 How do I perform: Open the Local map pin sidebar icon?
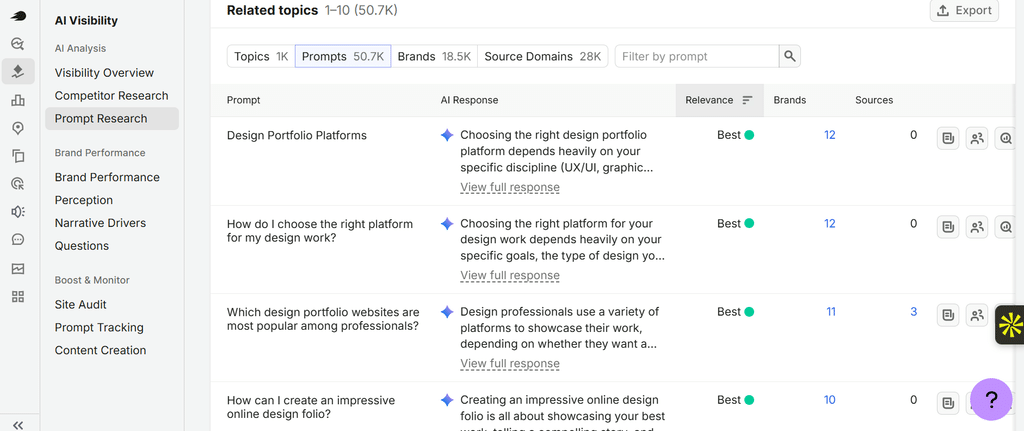(18, 128)
